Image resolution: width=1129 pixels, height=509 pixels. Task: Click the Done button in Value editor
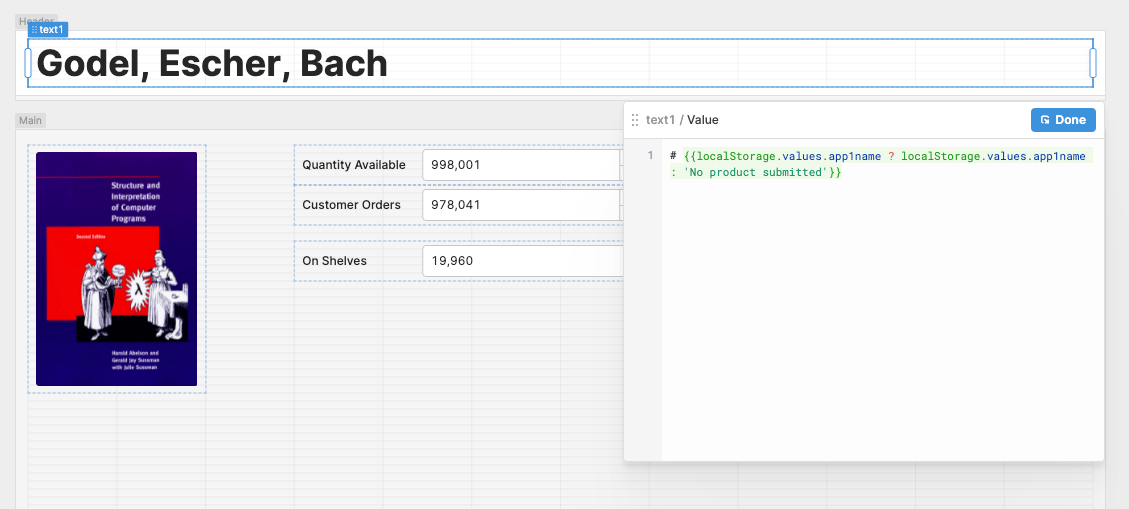pyautogui.click(x=1063, y=120)
